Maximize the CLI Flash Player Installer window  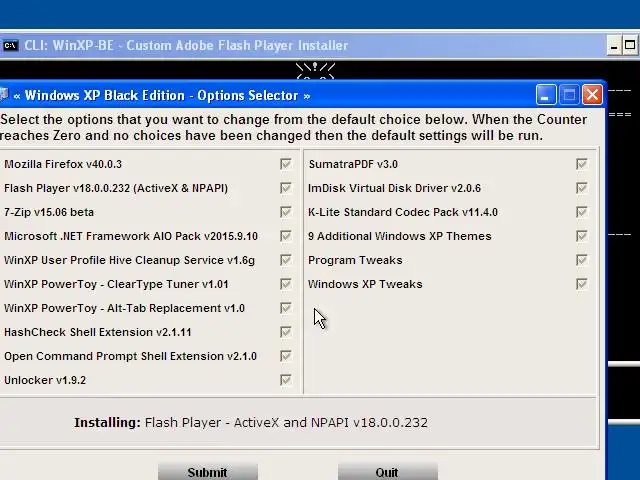pos(630,45)
